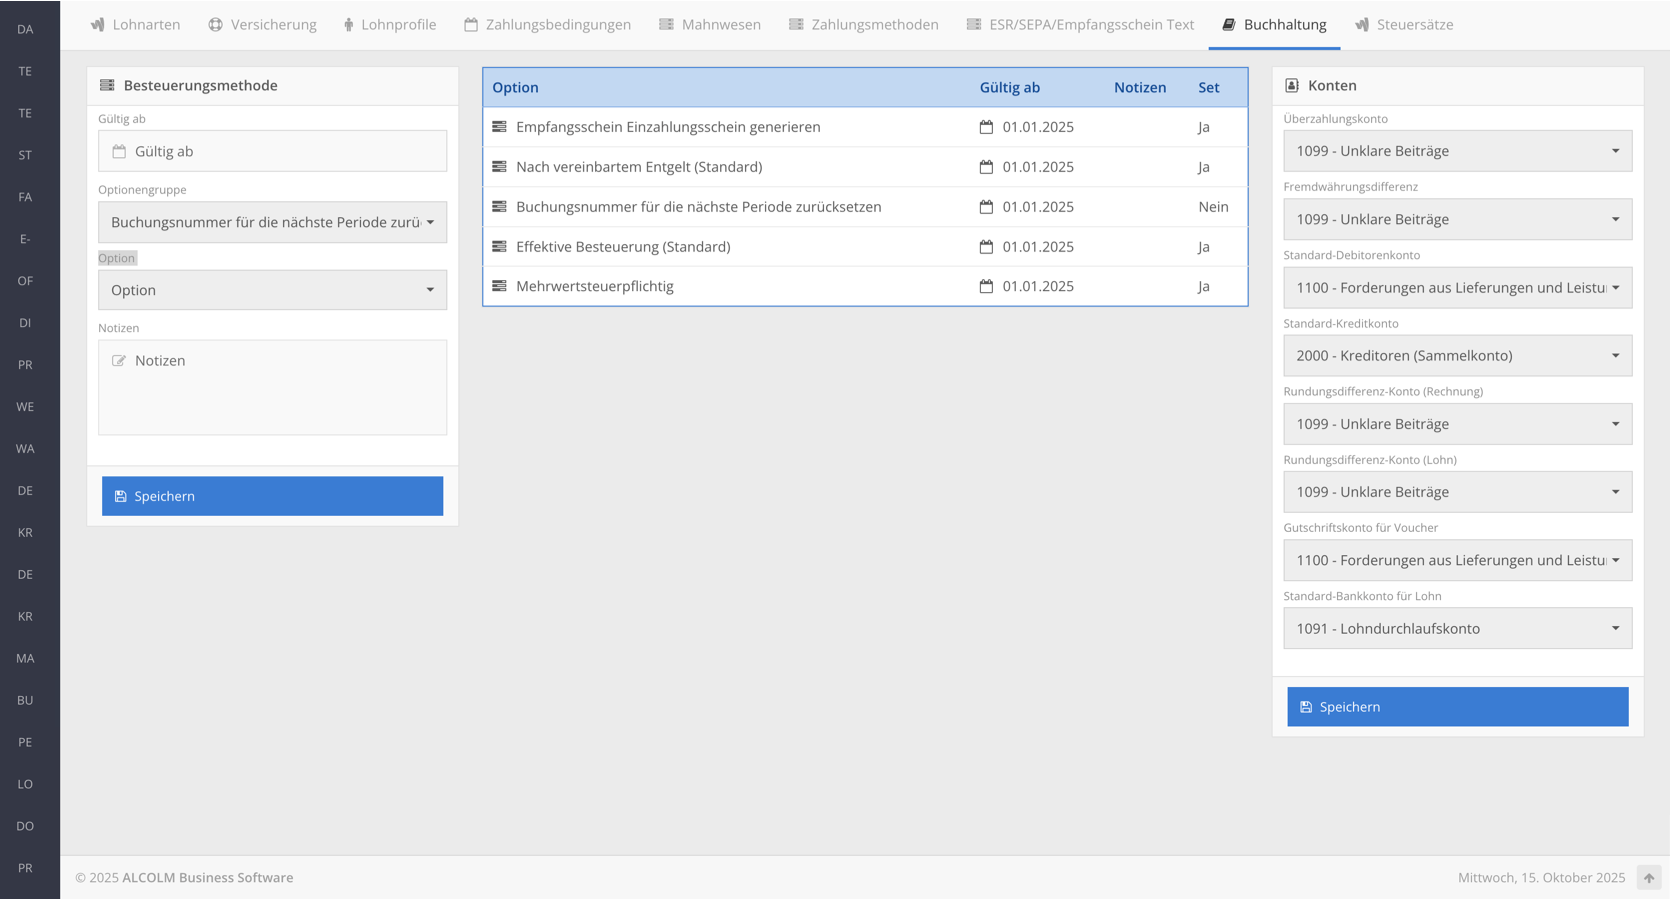Switch to the Steuersätze tab
The height and width of the screenshot is (899, 1671).
pyautogui.click(x=1404, y=25)
